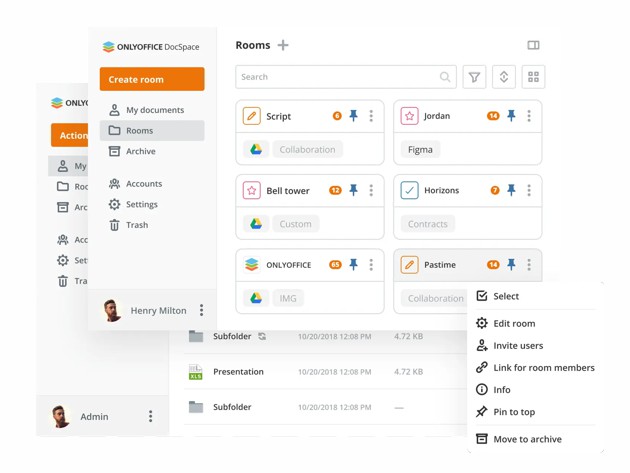This screenshot has width=630, height=473.
Task: Click the Jordan room star icon
Action: tap(409, 116)
